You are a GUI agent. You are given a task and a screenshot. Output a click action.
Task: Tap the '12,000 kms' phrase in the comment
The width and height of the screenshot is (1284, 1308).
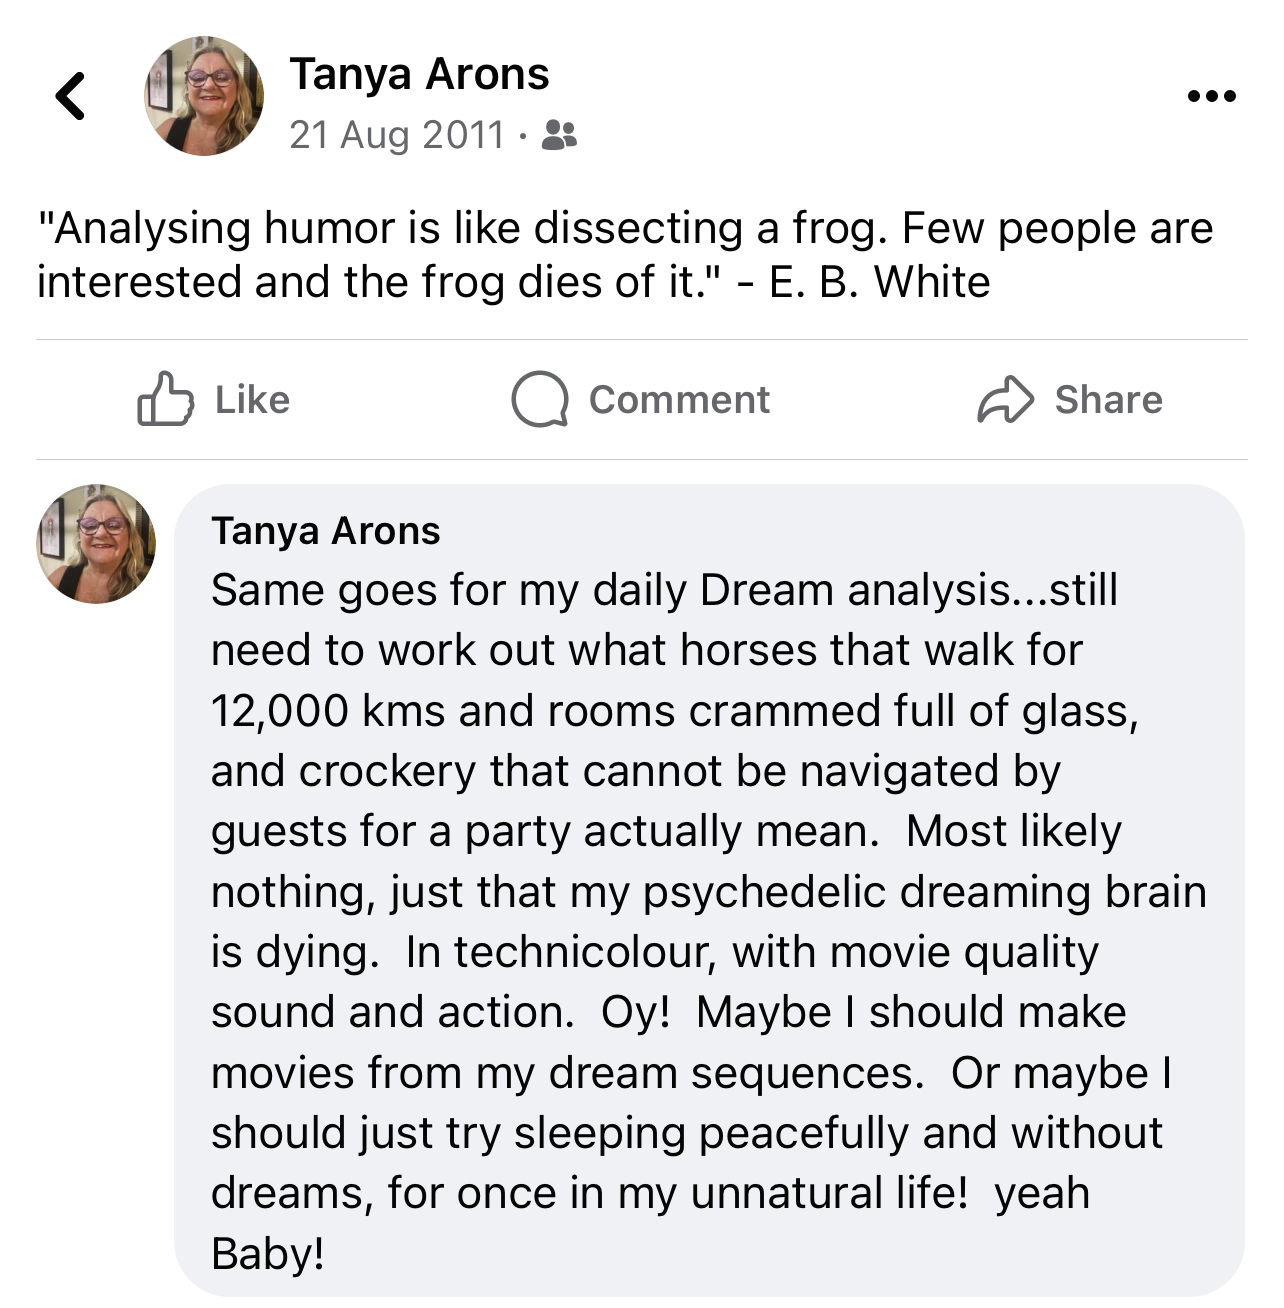pos(328,711)
